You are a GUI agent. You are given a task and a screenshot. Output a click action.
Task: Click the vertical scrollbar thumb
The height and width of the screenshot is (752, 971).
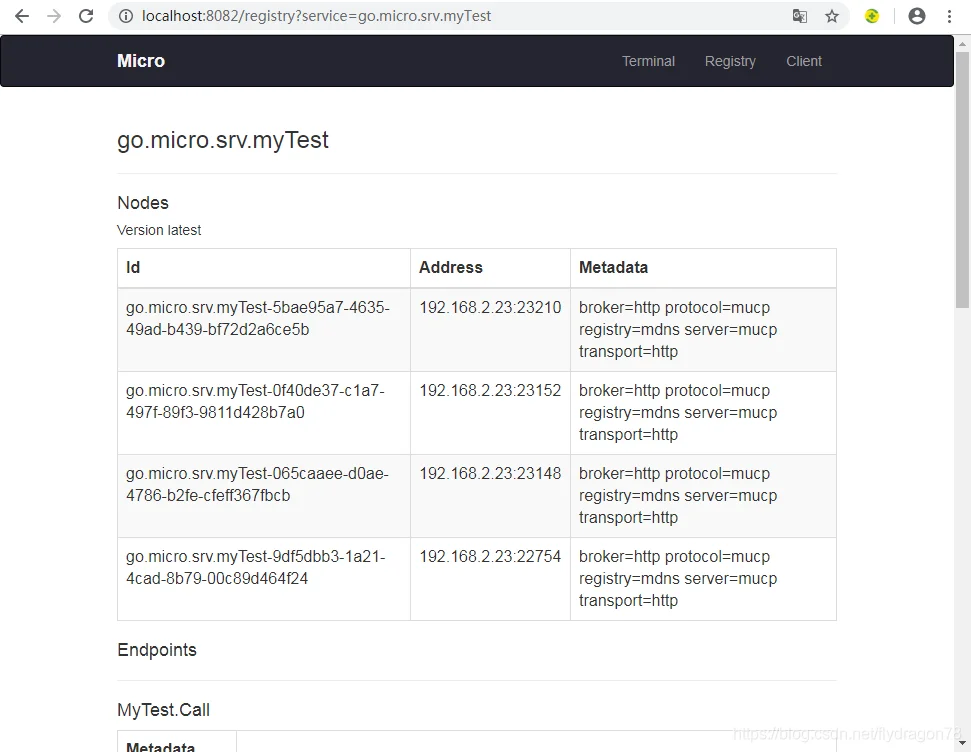(x=962, y=180)
